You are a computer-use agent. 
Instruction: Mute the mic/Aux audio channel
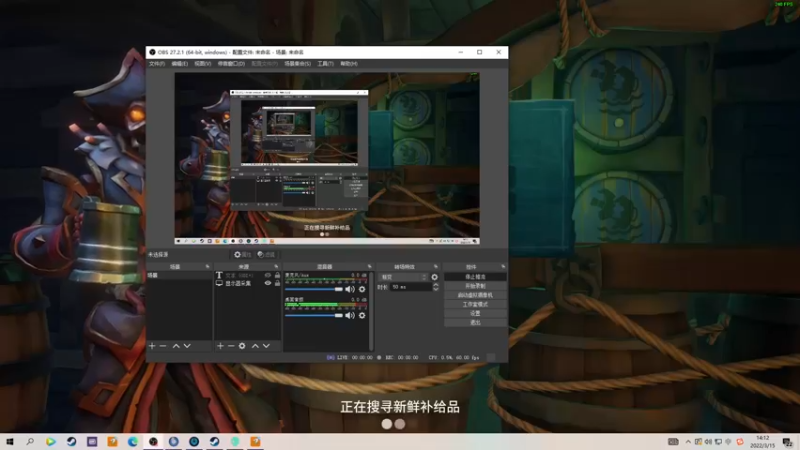[x=349, y=289]
